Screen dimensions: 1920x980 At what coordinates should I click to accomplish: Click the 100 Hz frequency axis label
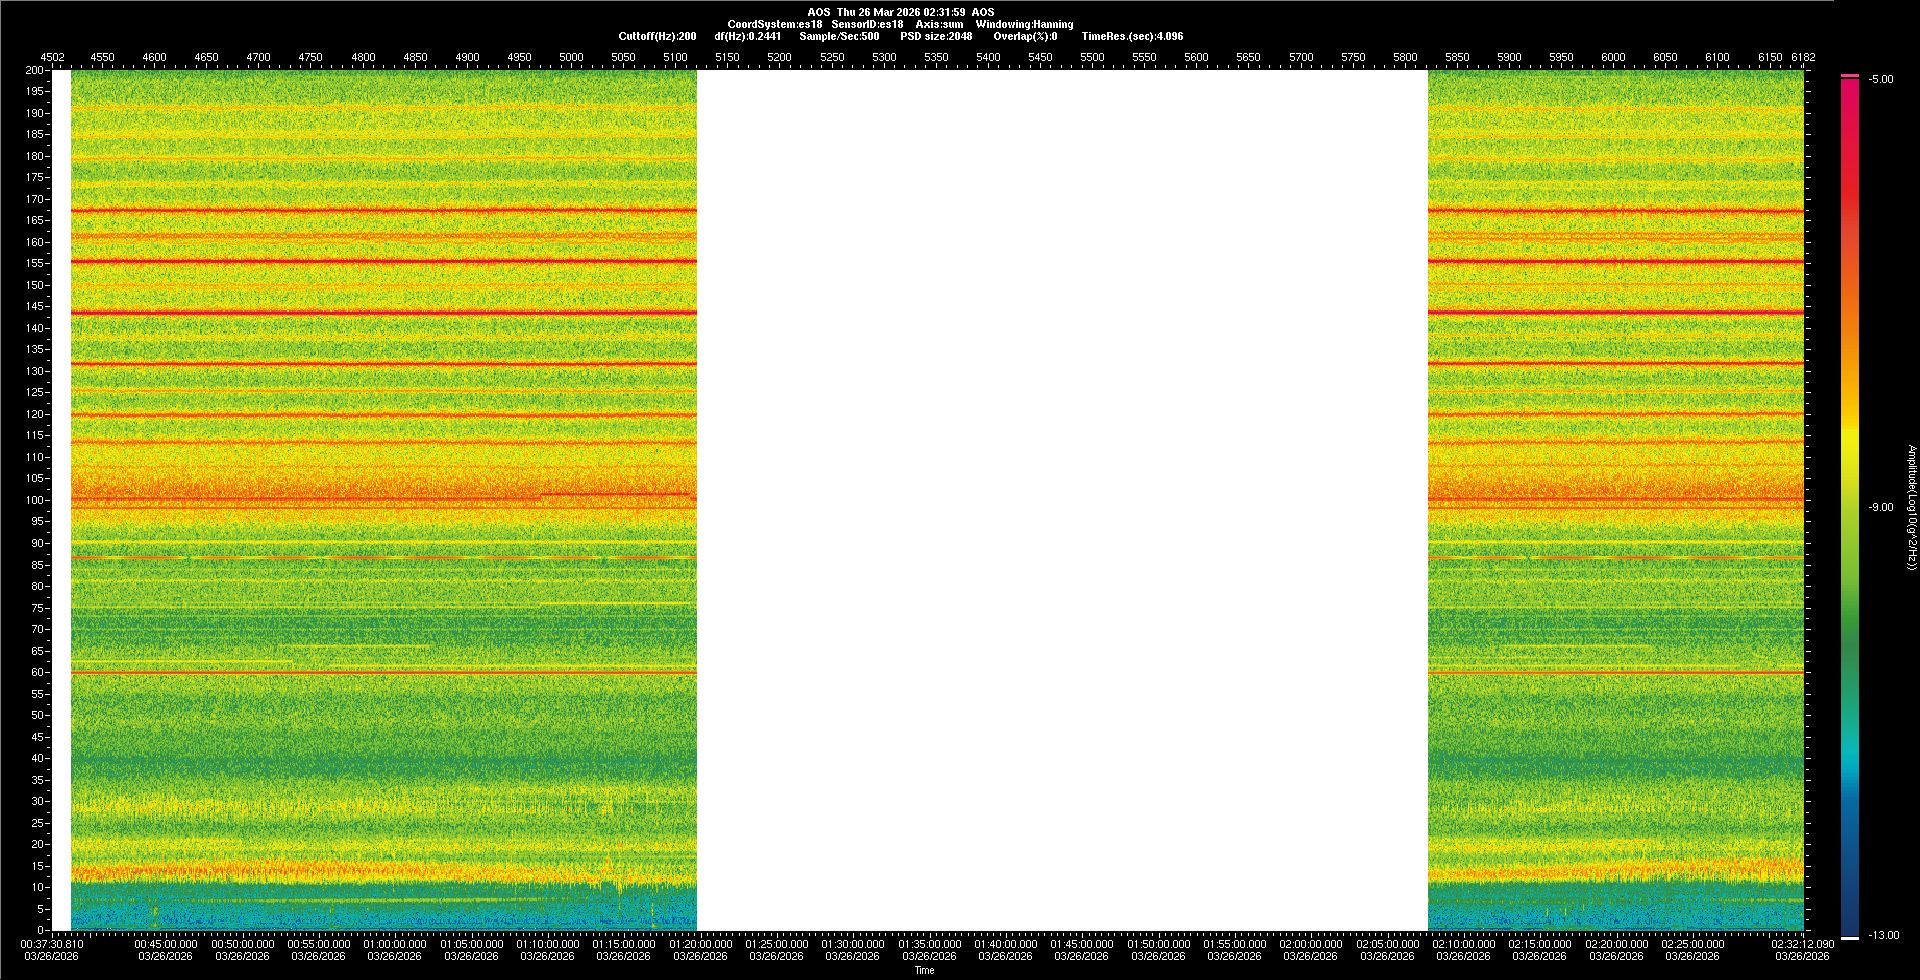tap(35, 500)
